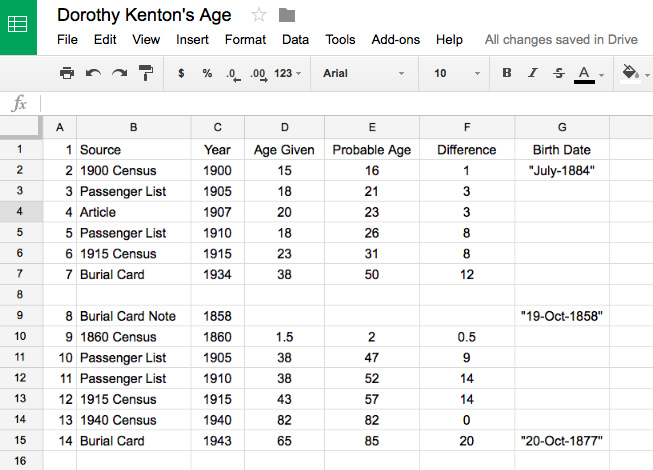Screen dimensions: 653x470
Task: Decrease decimal places button
Action: coord(232,73)
